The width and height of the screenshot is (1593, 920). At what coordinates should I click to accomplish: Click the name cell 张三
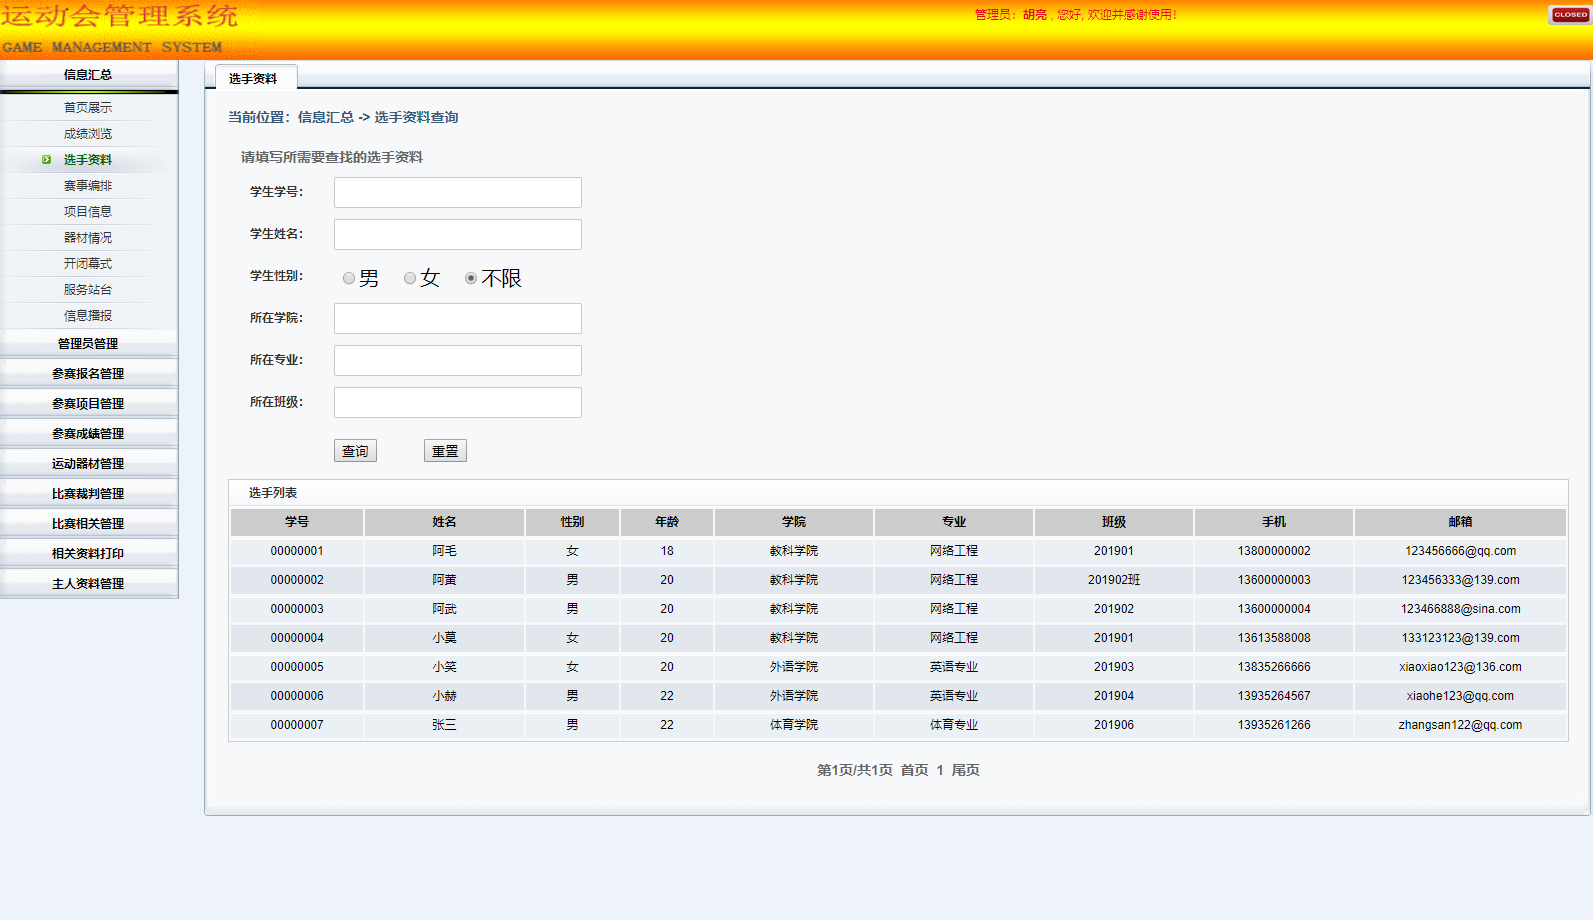coord(445,725)
